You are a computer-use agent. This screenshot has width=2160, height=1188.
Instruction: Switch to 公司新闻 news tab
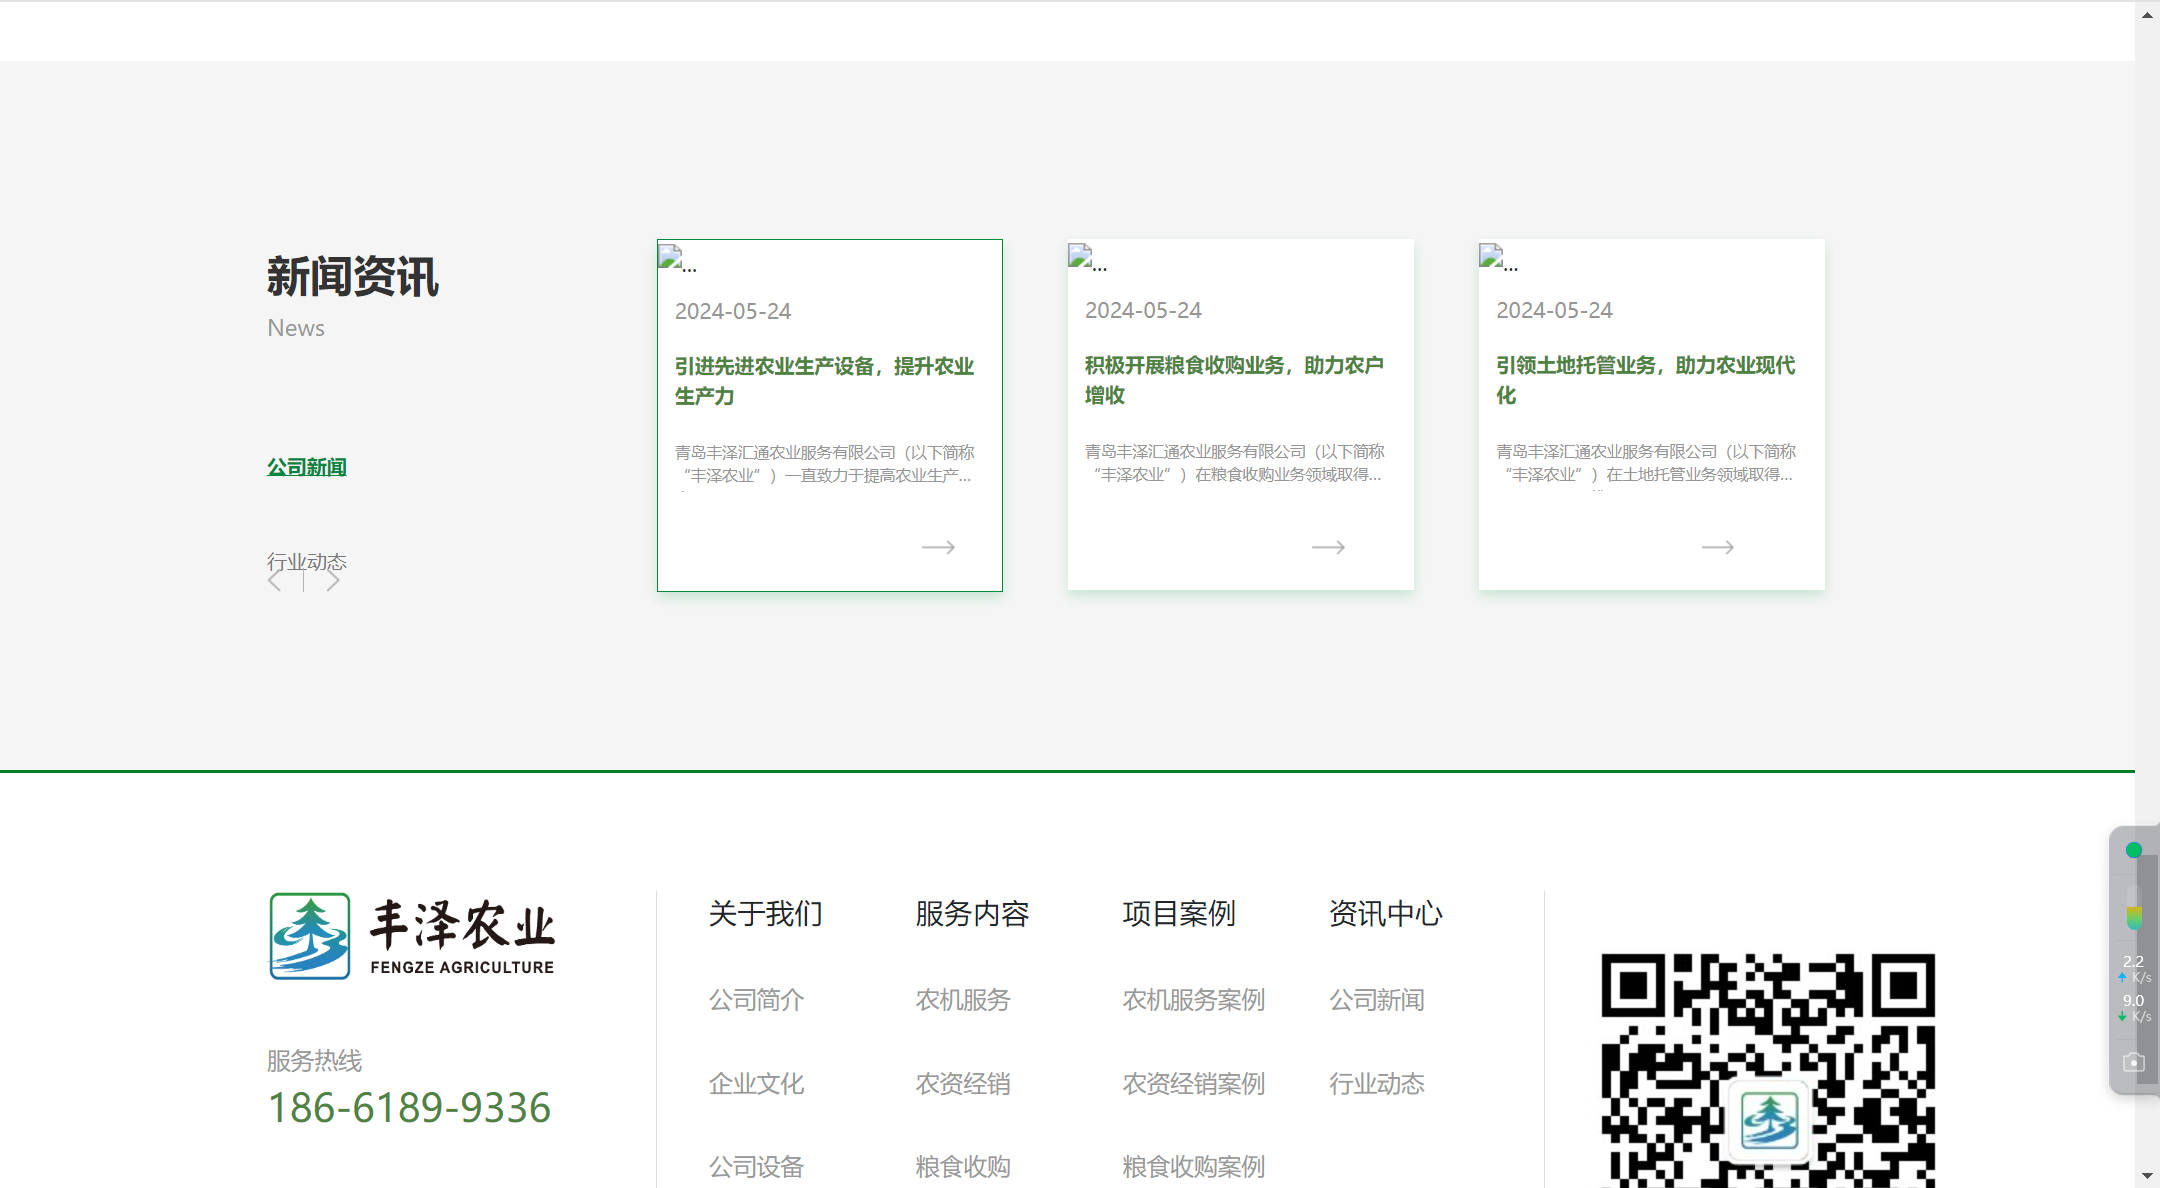point(307,467)
